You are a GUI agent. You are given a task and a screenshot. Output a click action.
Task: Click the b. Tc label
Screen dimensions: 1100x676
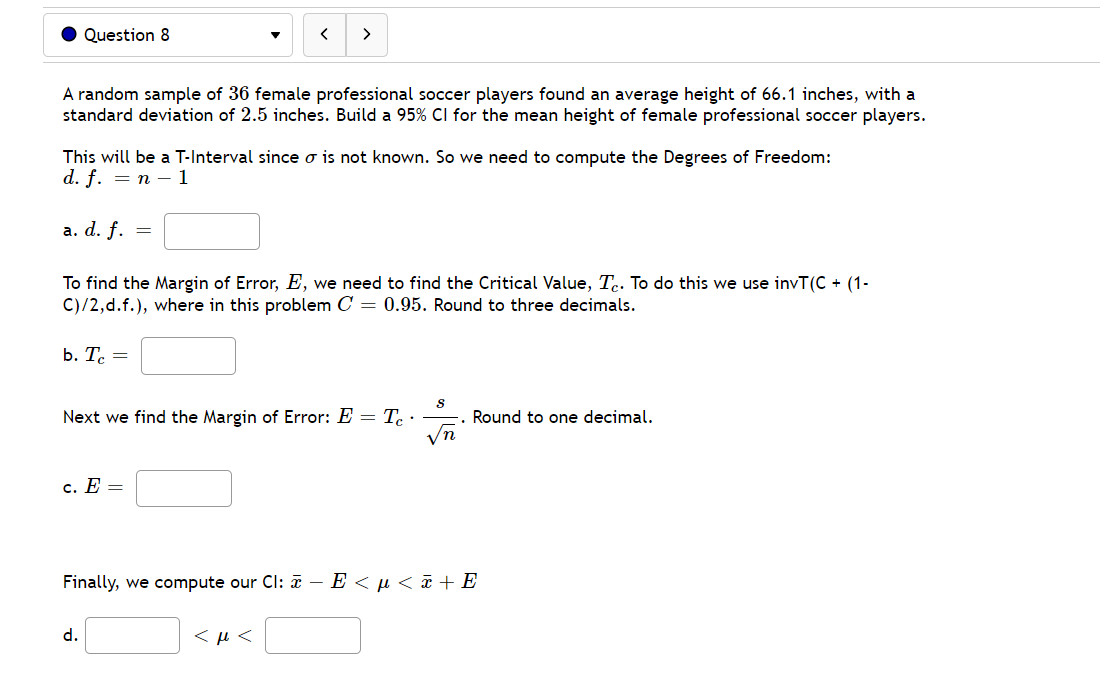pyautogui.click(x=89, y=355)
